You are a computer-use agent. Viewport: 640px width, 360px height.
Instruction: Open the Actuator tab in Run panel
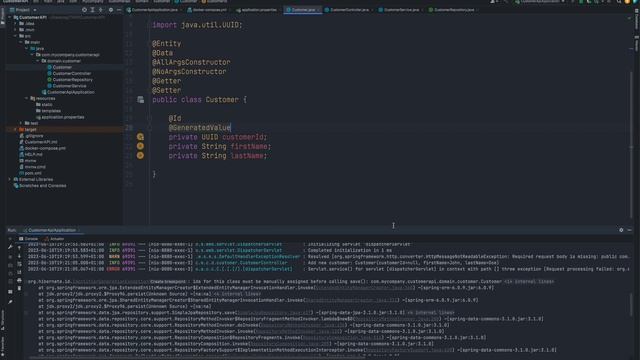[x=55, y=239]
